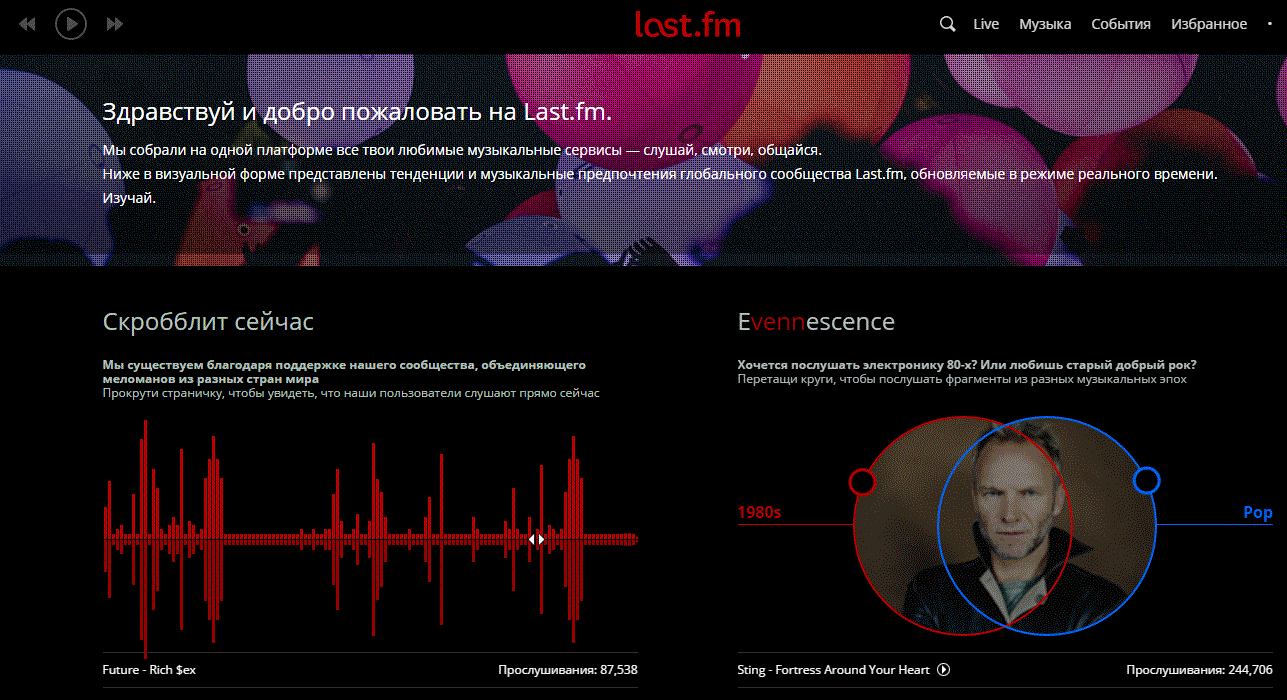1287x700 pixels.
Task: Play Sting - Fortress Around Your Heart icon
Action: (x=943, y=670)
